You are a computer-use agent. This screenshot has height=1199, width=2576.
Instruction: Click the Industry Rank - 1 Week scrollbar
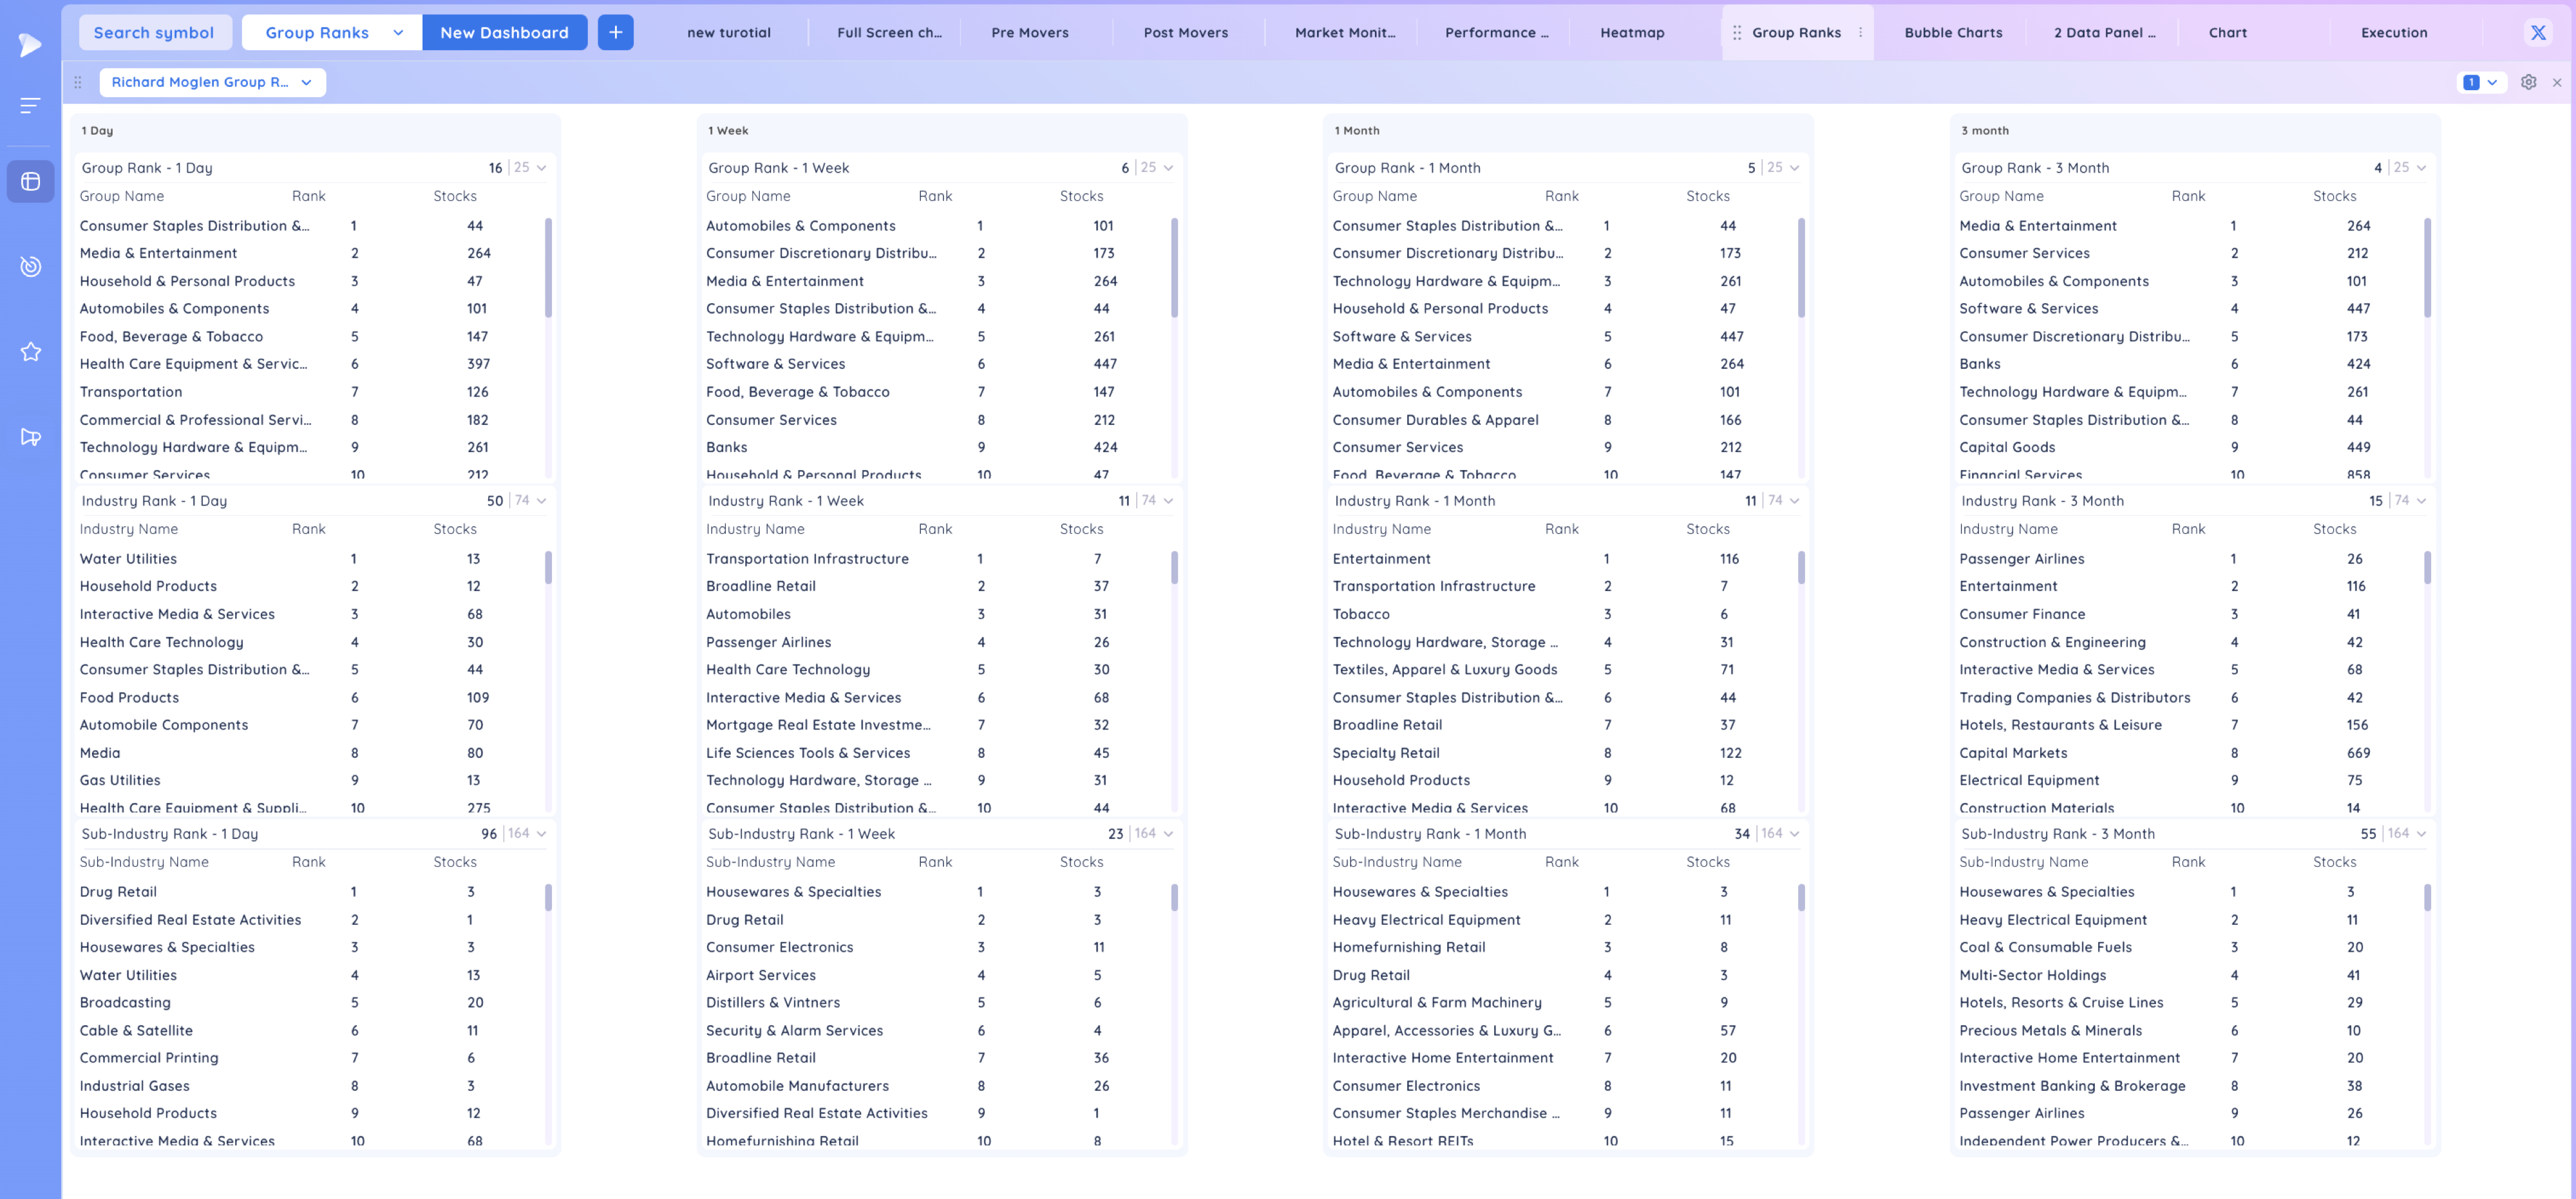(1174, 567)
